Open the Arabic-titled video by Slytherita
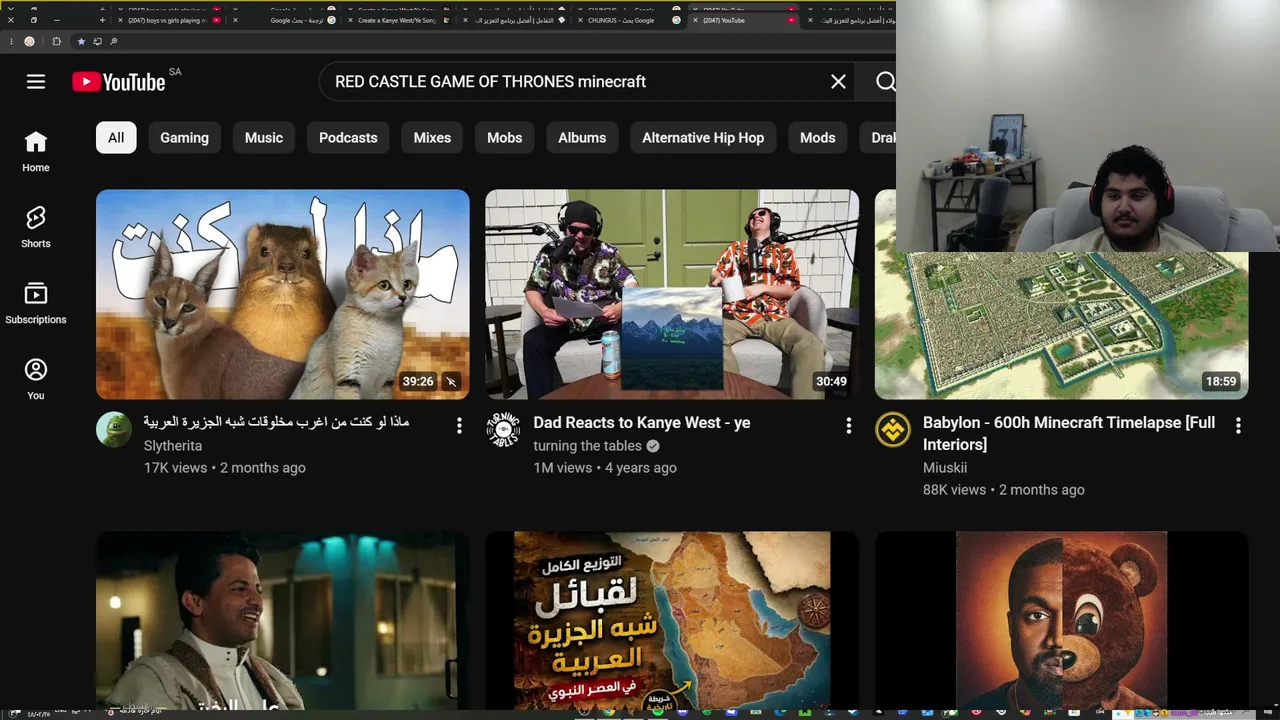 coord(276,422)
